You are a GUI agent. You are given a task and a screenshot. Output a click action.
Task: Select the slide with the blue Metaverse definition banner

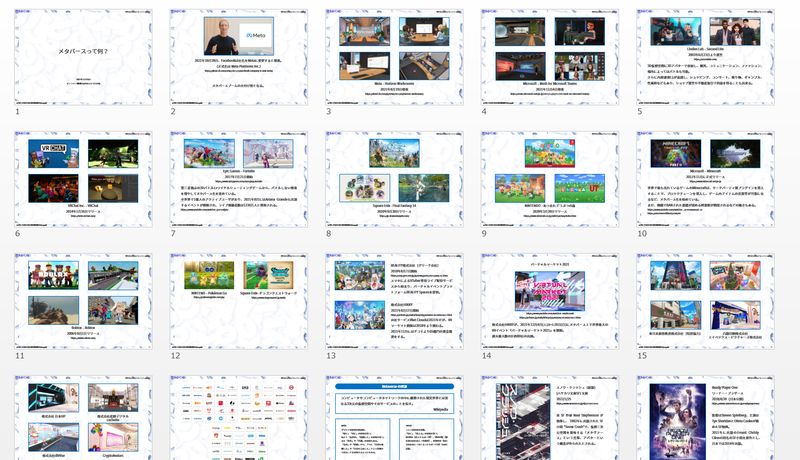point(394,418)
